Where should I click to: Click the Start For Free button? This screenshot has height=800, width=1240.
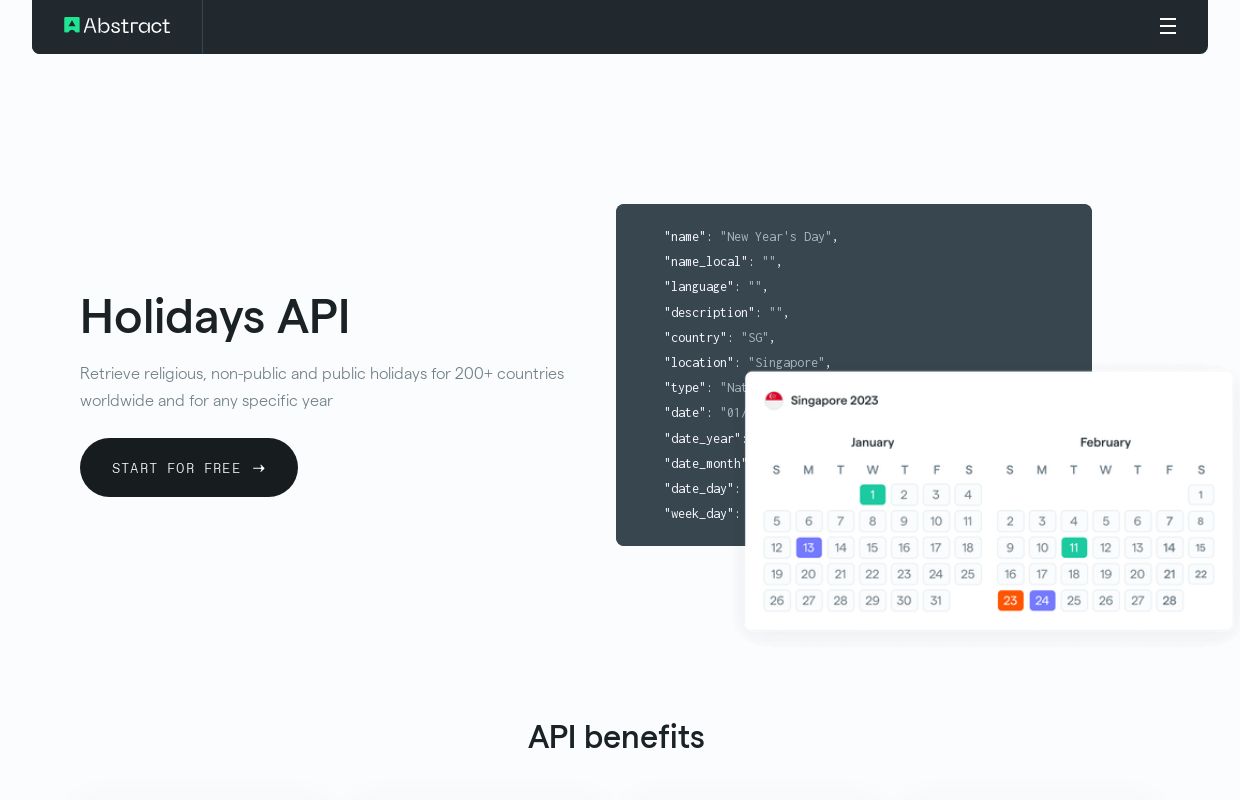[189, 468]
